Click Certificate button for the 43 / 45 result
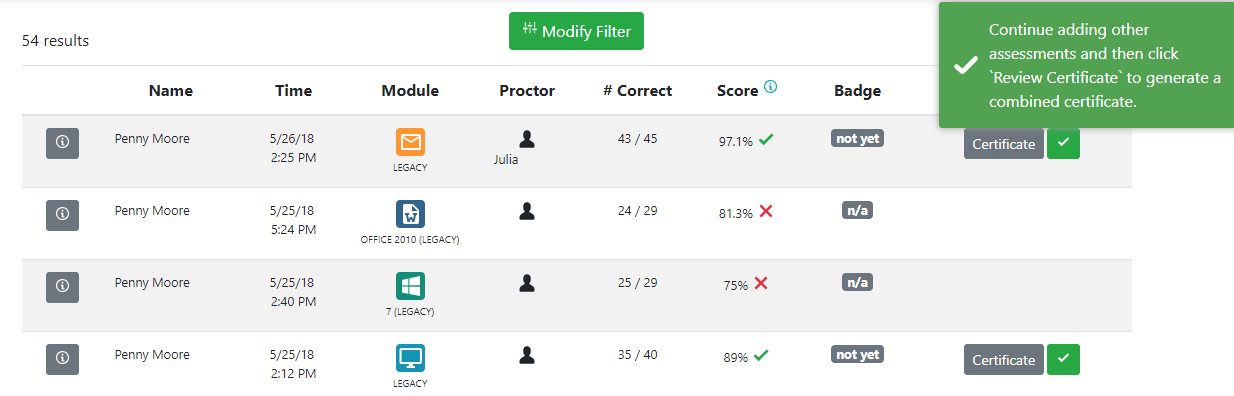Image resolution: width=1234 pixels, height=396 pixels. (x=1004, y=144)
